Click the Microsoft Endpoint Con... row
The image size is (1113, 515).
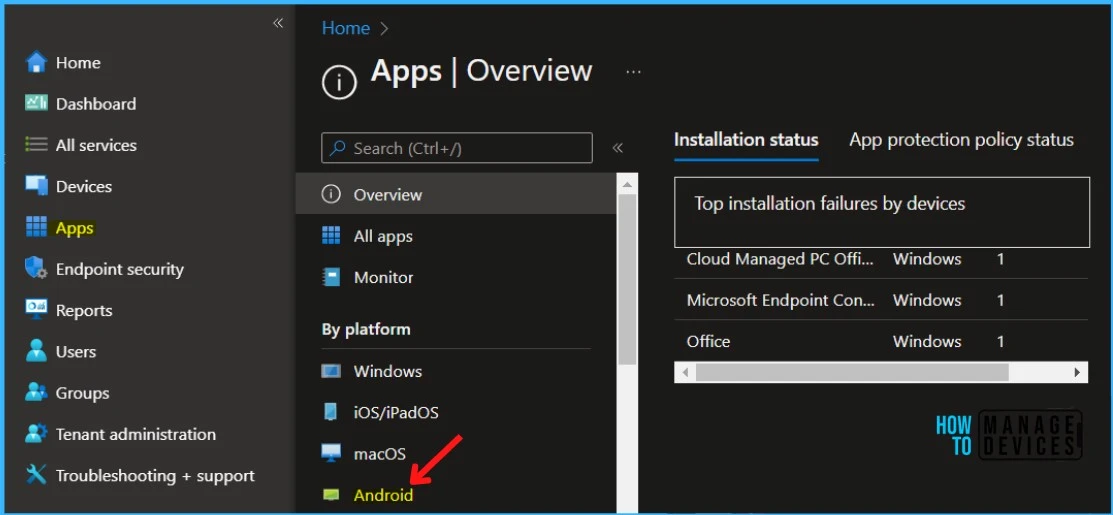(x=880, y=300)
